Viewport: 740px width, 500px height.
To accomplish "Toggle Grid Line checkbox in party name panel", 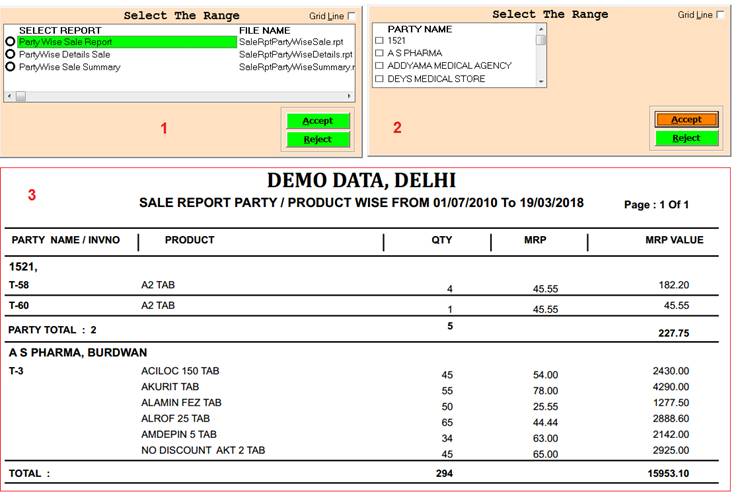I will pyautogui.click(x=721, y=15).
